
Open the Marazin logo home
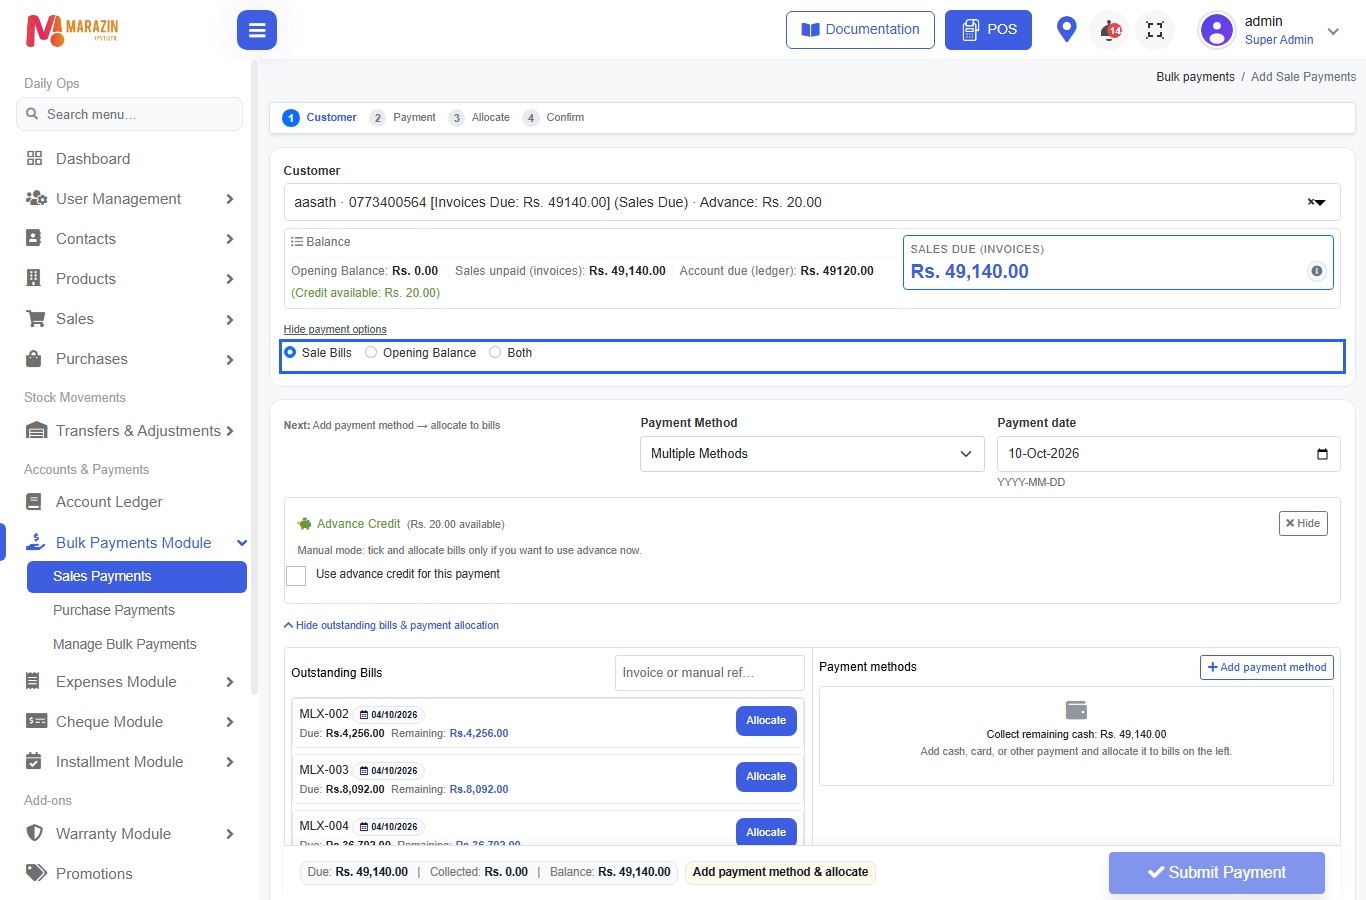72,30
